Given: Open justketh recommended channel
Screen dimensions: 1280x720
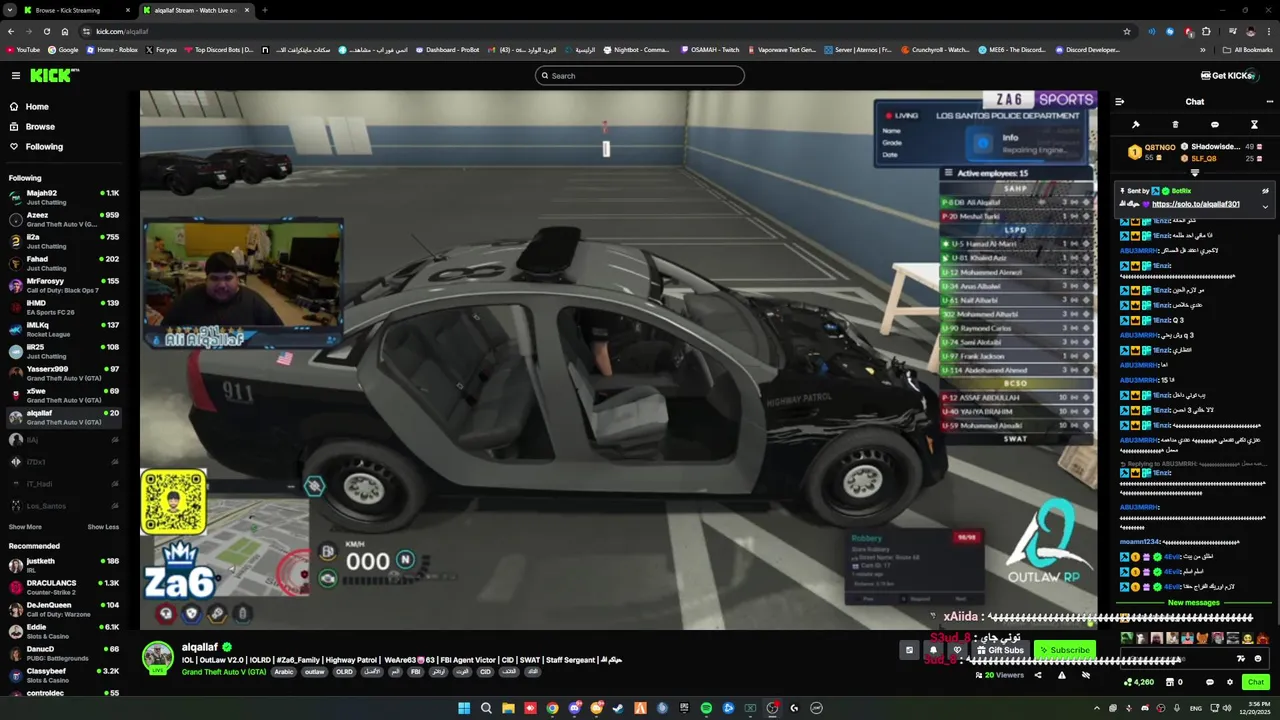Looking at the screenshot, I should (x=64, y=565).
